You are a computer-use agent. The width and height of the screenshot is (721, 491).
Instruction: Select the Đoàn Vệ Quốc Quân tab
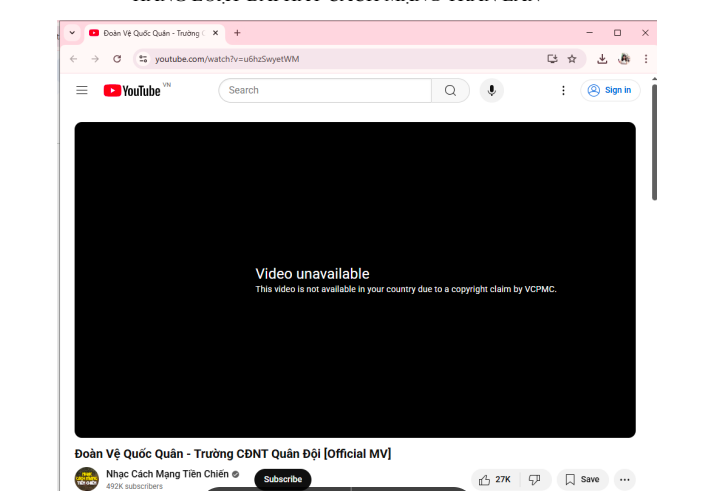pos(148,33)
